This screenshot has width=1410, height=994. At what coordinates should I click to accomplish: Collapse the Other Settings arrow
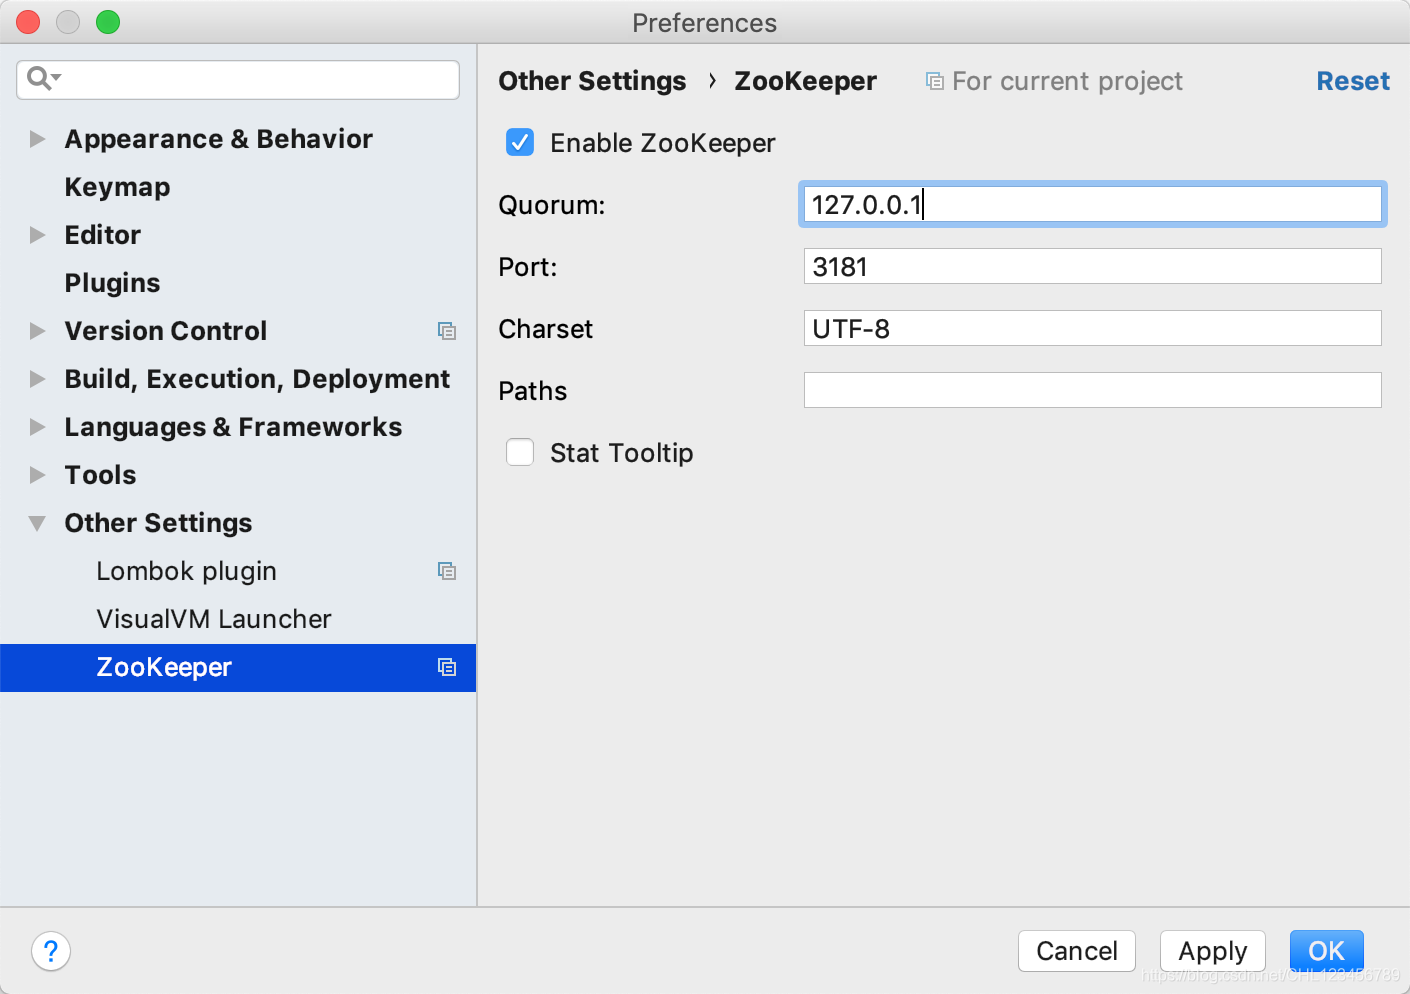(38, 523)
